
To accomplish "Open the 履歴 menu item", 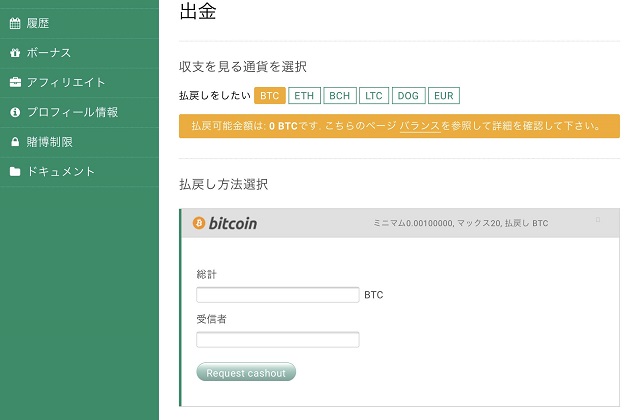I will coord(79,23).
